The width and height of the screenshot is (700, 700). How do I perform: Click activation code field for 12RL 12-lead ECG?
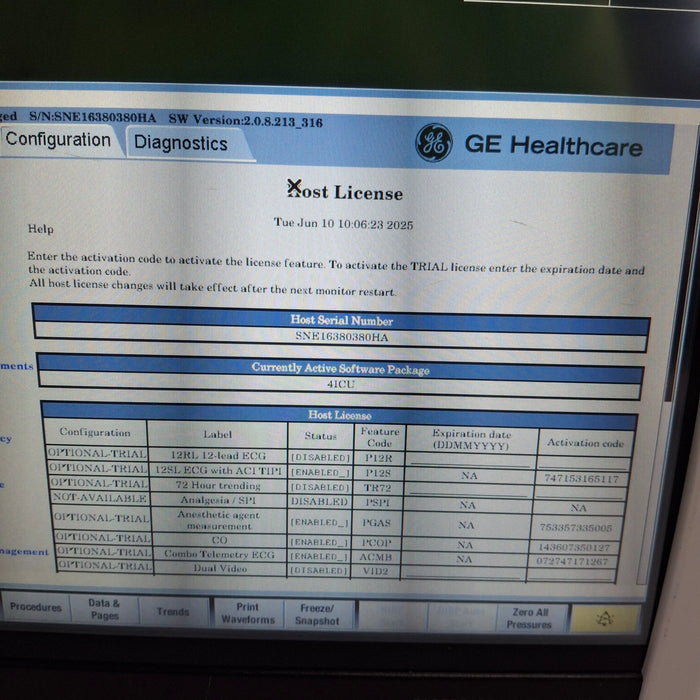click(x=584, y=462)
